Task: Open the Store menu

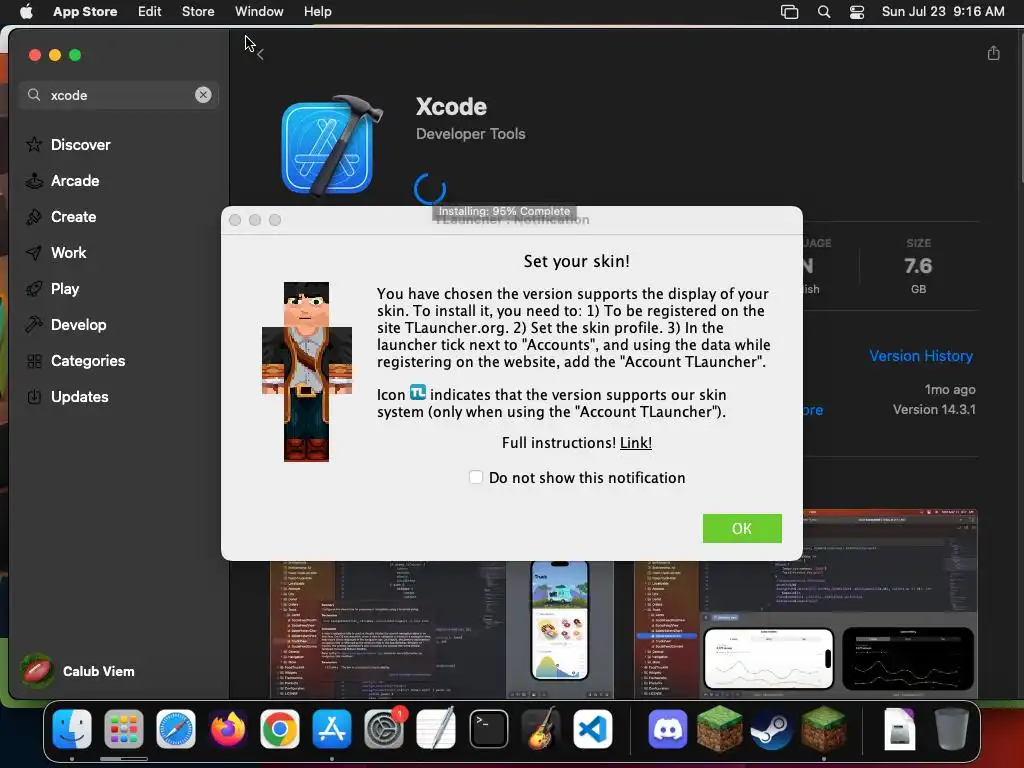Action: pos(198,12)
